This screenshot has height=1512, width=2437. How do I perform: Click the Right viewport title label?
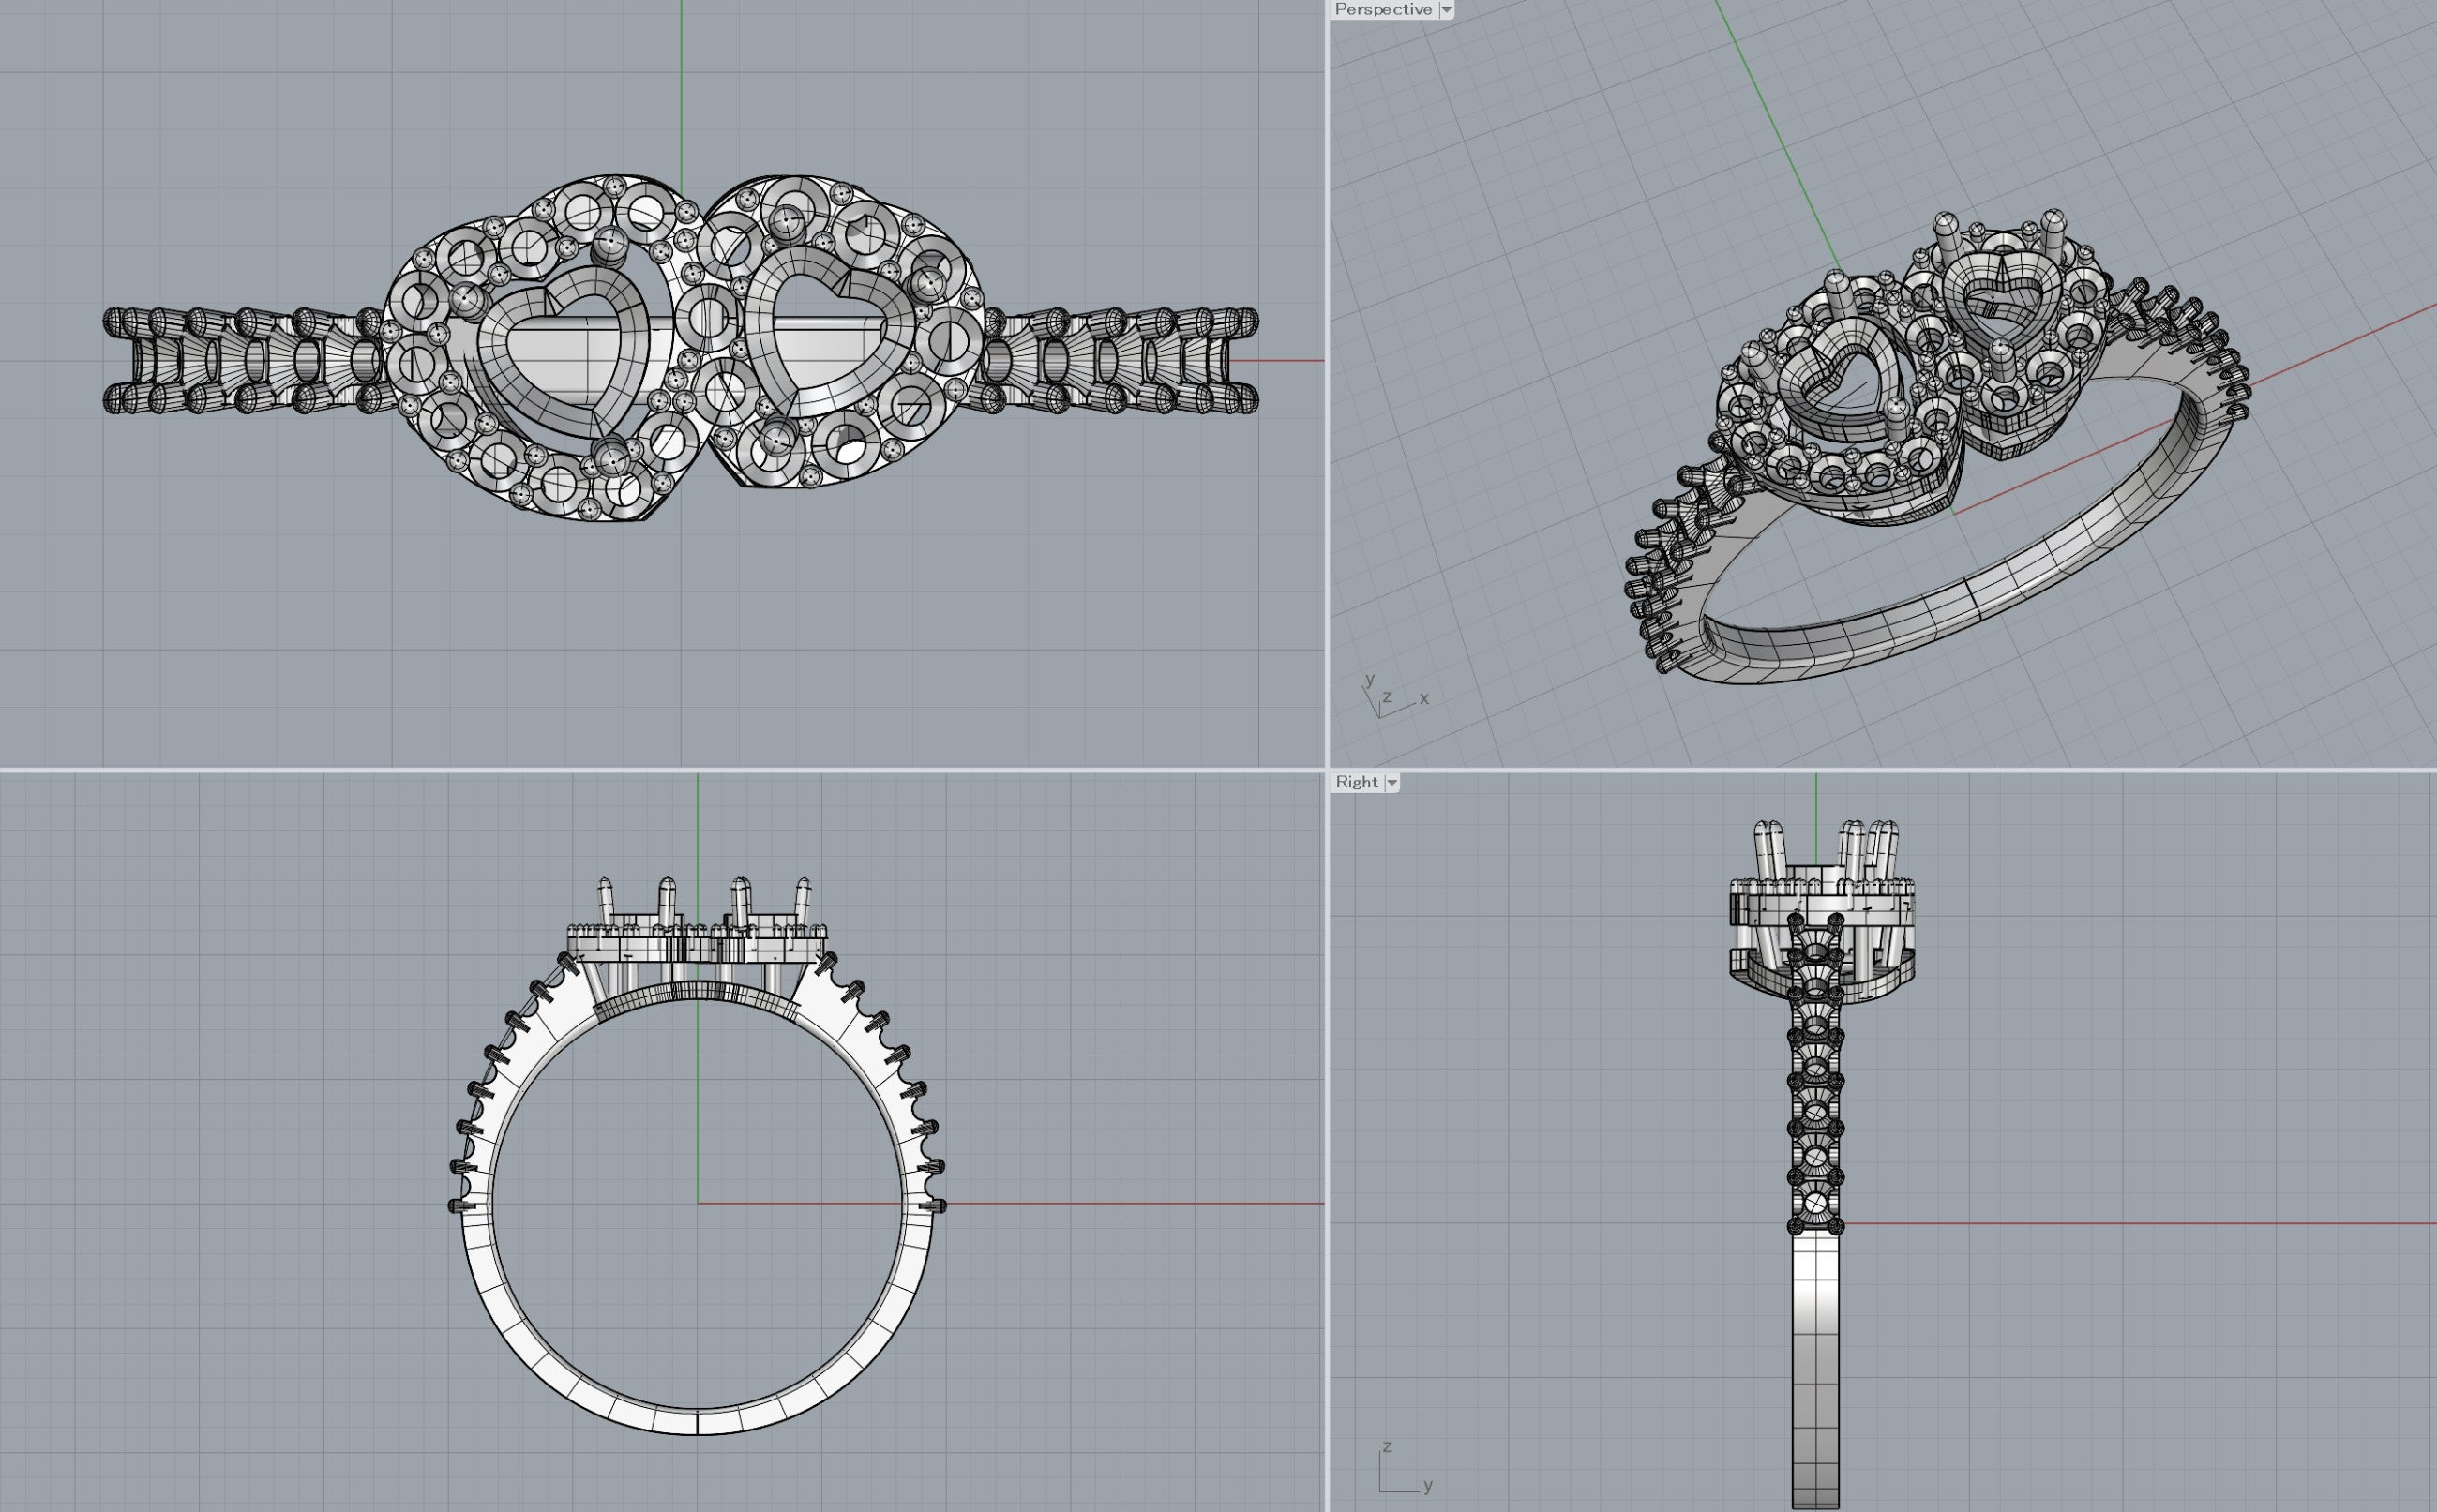pyautogui.click(x=1357, y=782)
